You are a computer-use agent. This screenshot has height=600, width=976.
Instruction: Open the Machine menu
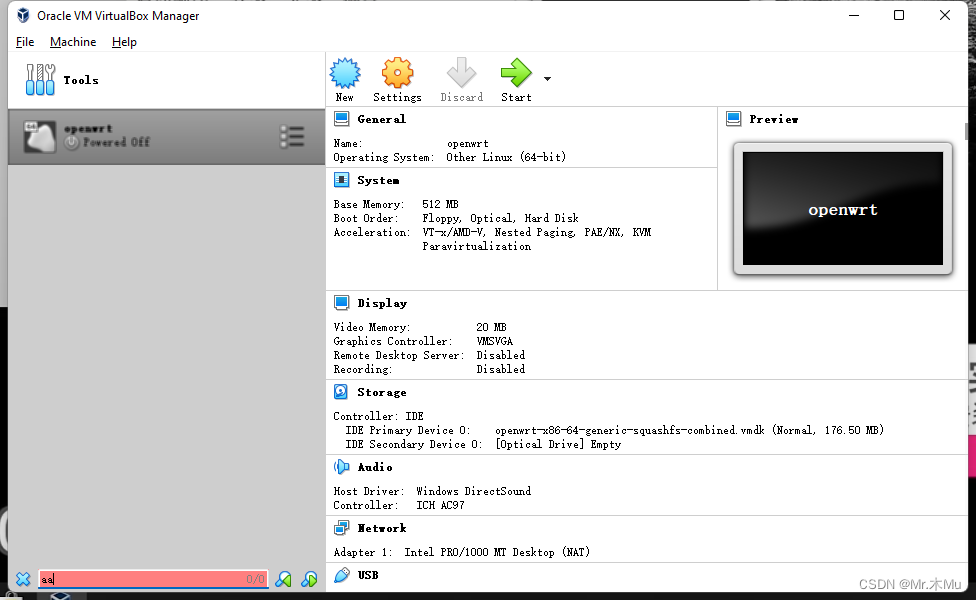click(73, 42)
